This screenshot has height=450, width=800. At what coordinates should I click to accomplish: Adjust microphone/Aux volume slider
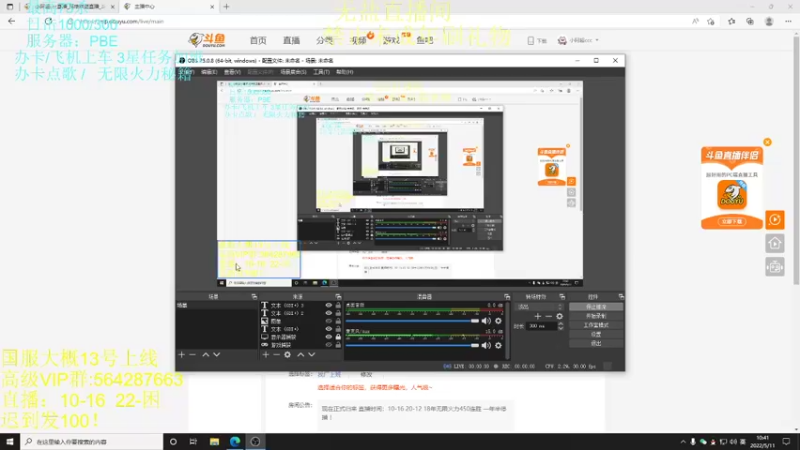pyautogui.click(x=412, y=345)
